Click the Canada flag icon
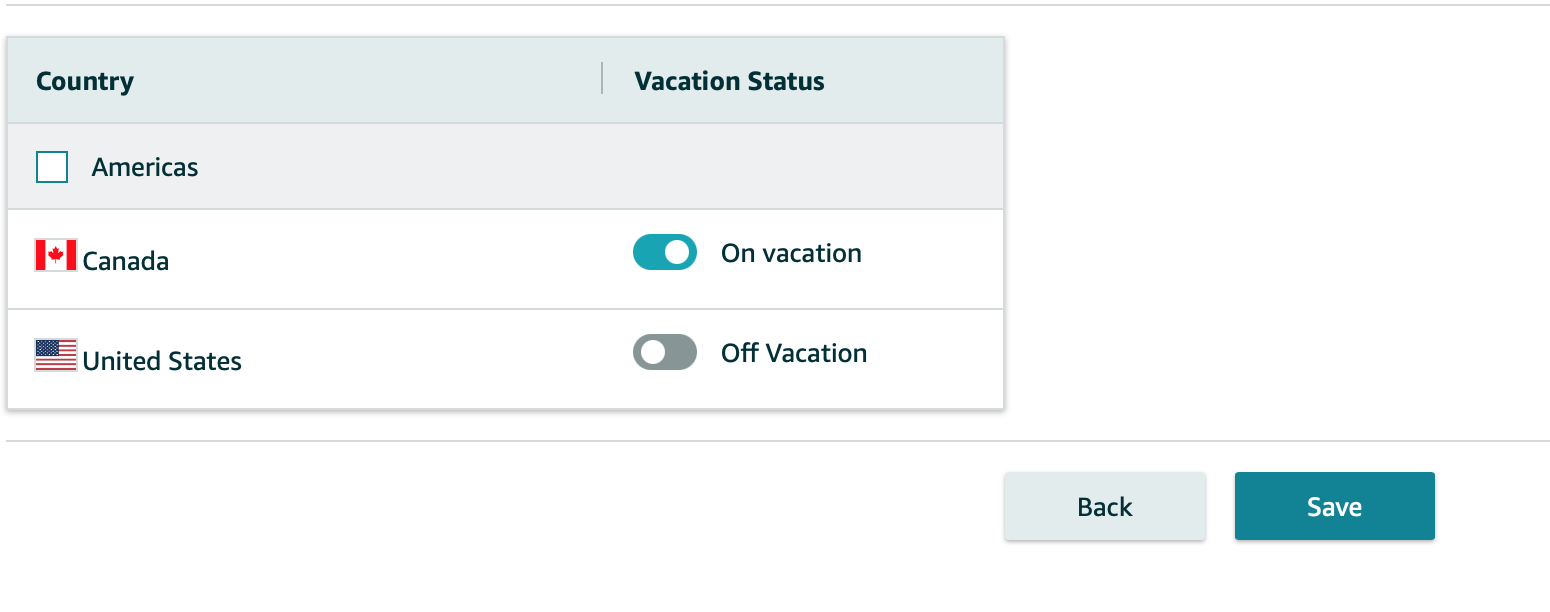The image size is (1550, 612). tap(56, 255)
